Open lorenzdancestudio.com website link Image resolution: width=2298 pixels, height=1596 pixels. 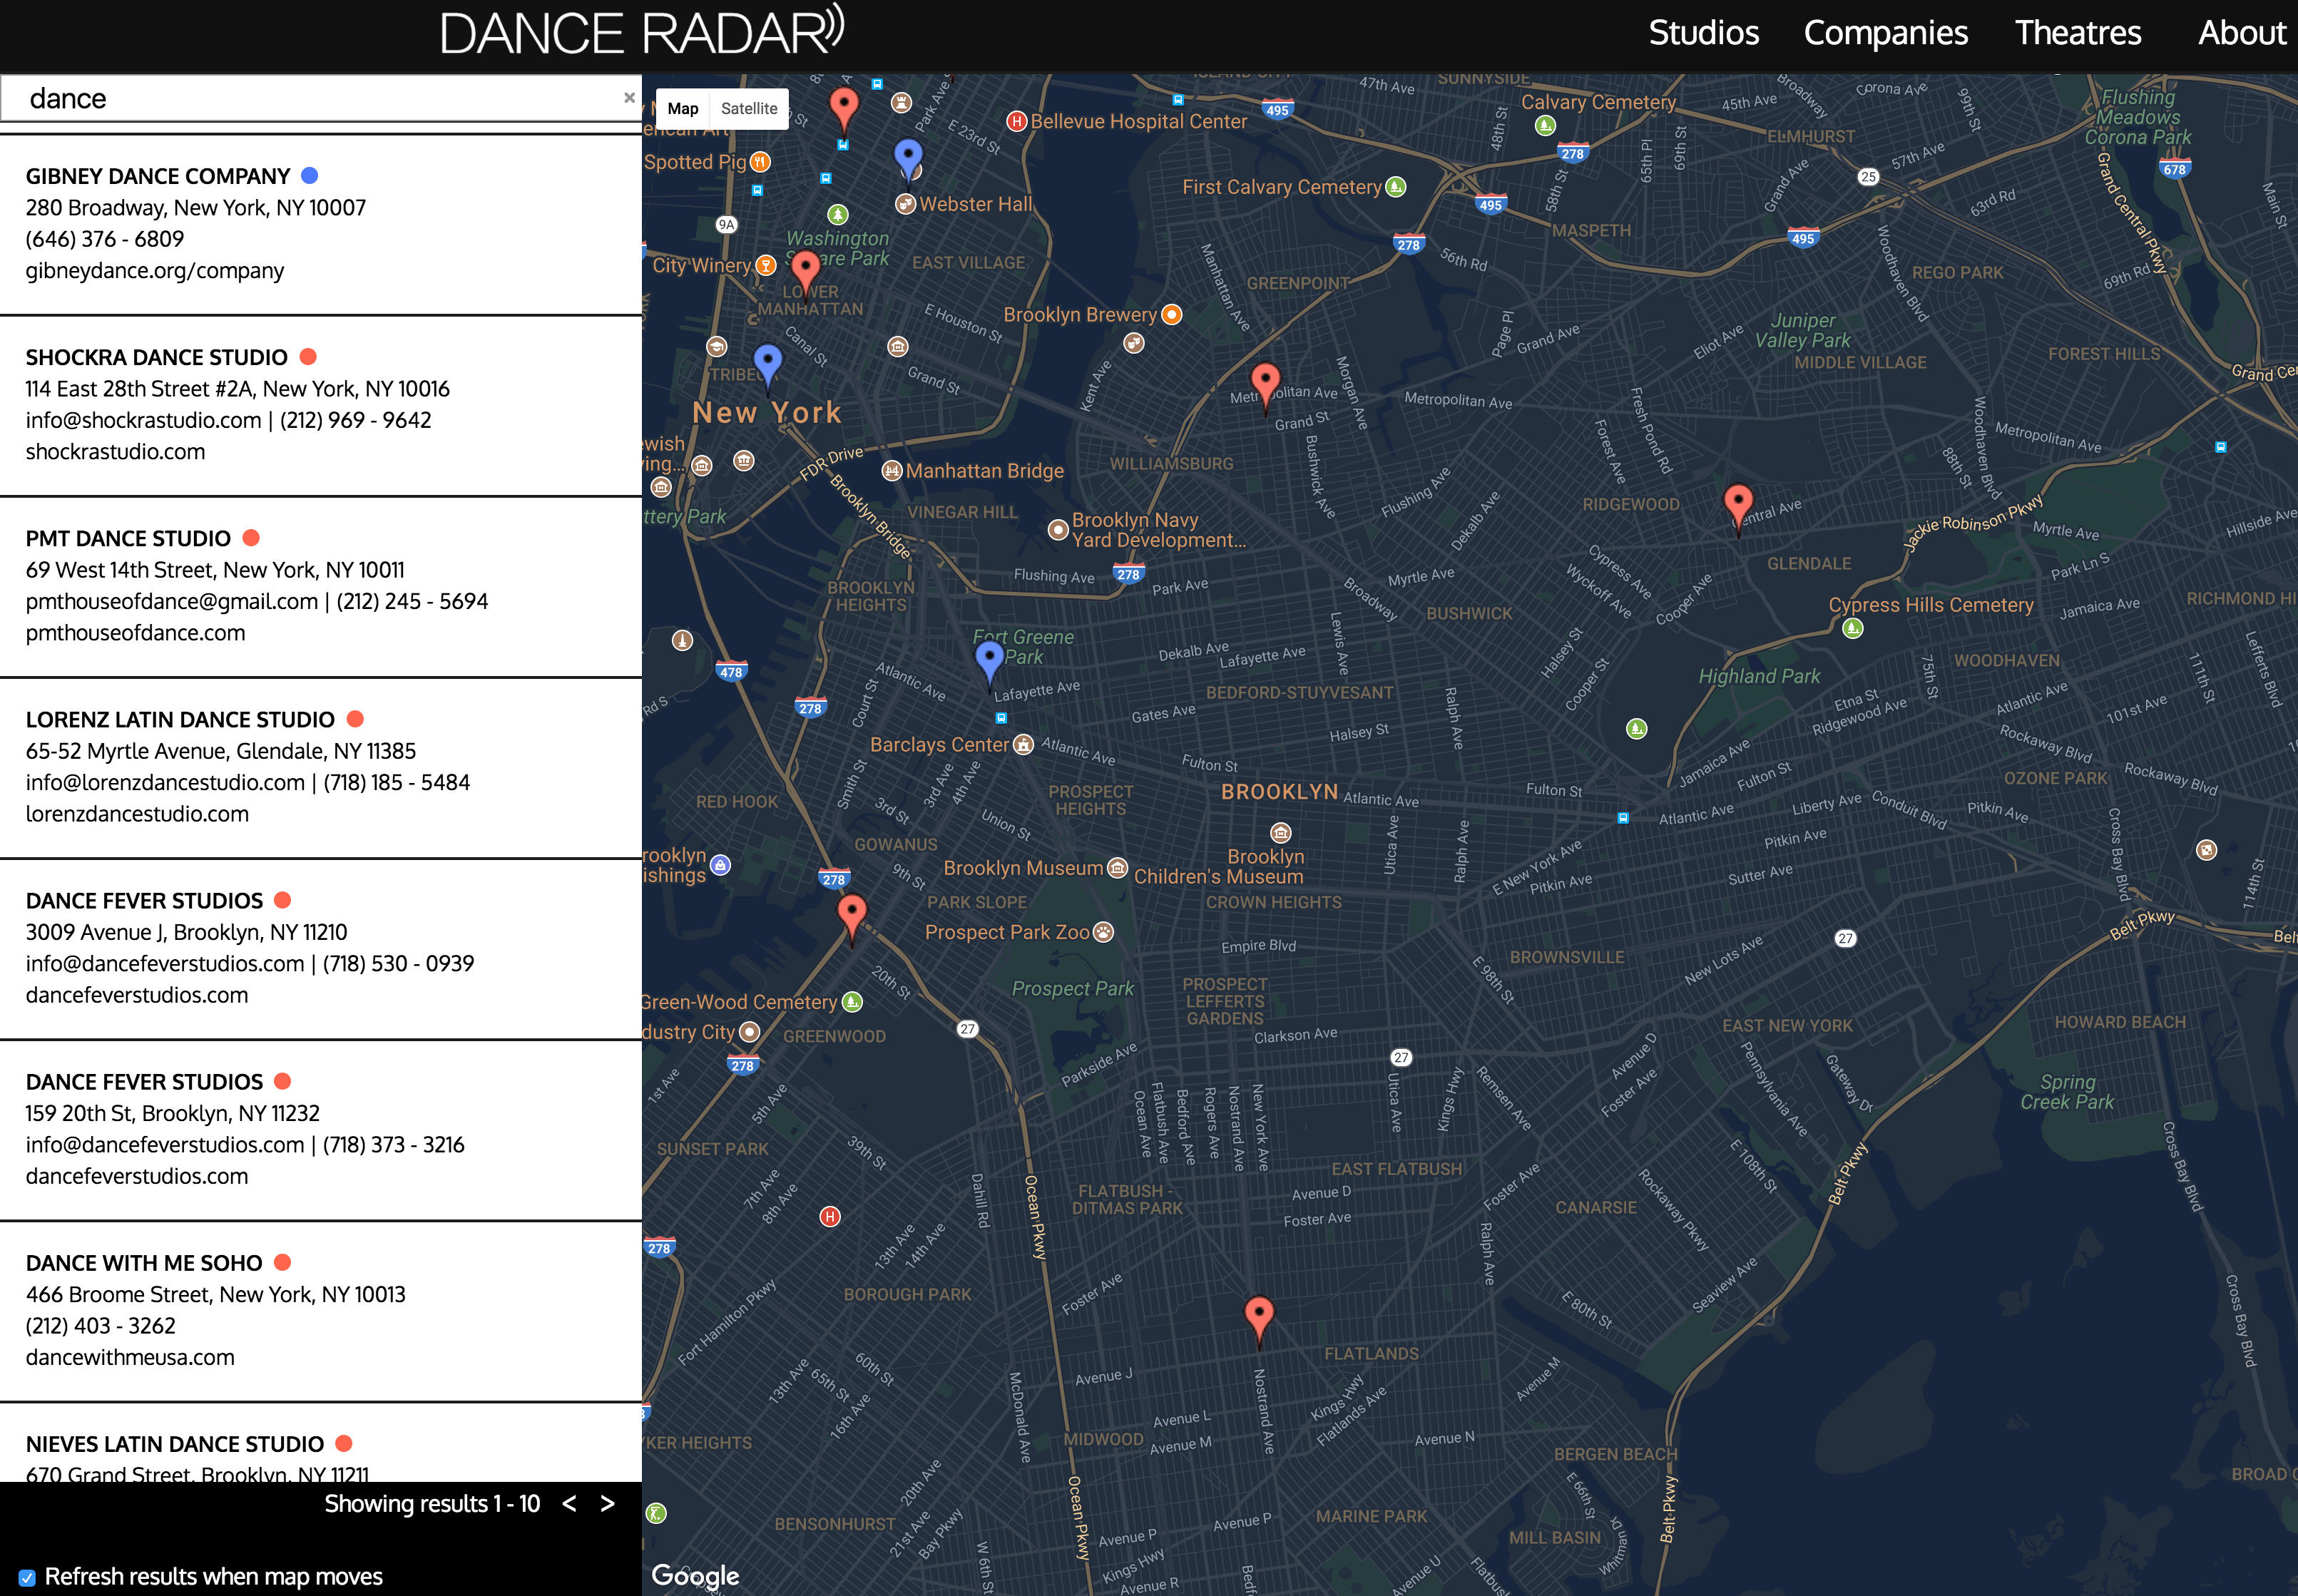(137, 814)
